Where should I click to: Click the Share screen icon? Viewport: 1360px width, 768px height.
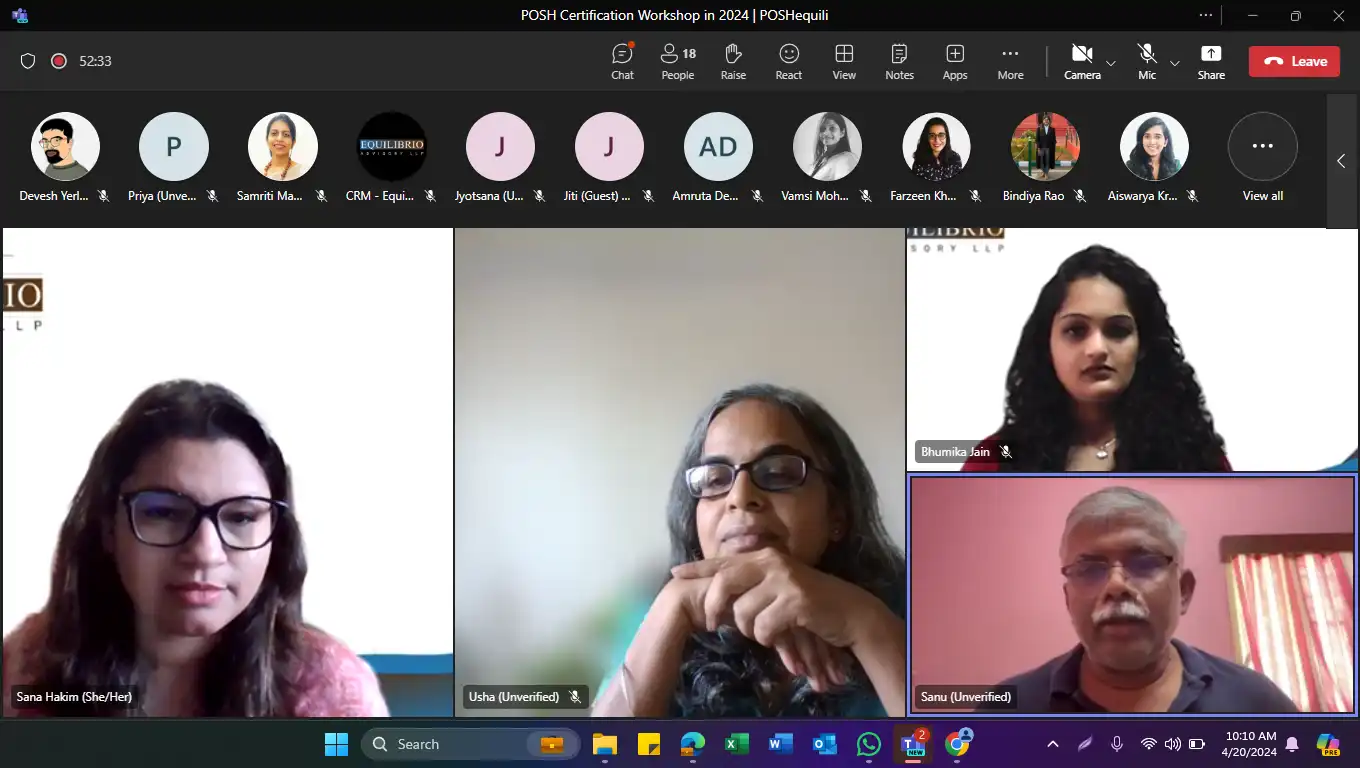click(1211, 61)
